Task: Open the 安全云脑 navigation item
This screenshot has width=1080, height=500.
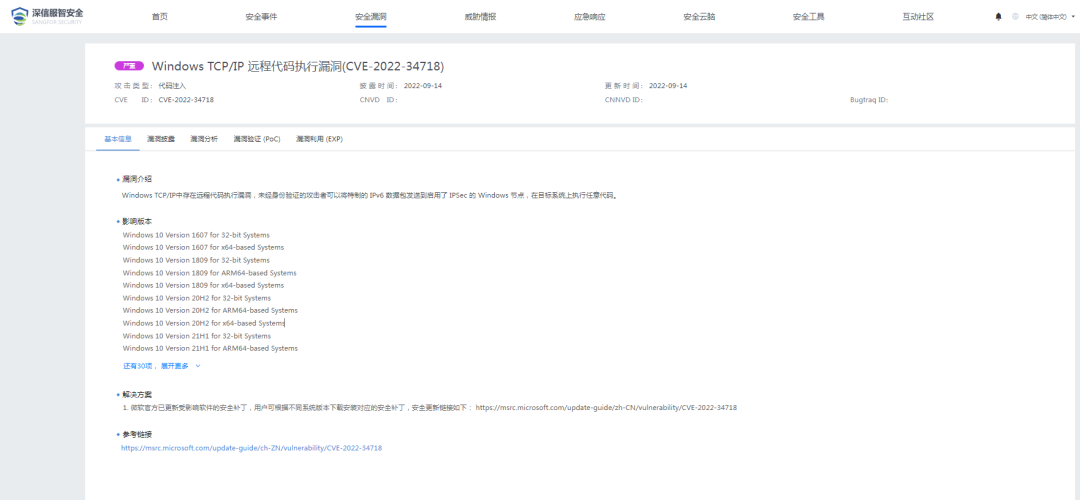Action: click(x=699, y=17)
